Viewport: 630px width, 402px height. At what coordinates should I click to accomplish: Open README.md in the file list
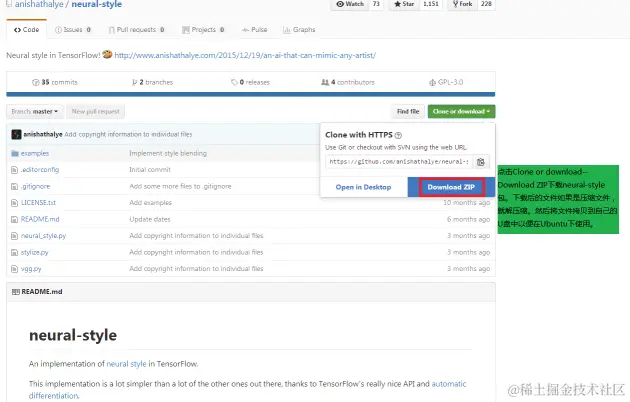click(x=40, y=219)
